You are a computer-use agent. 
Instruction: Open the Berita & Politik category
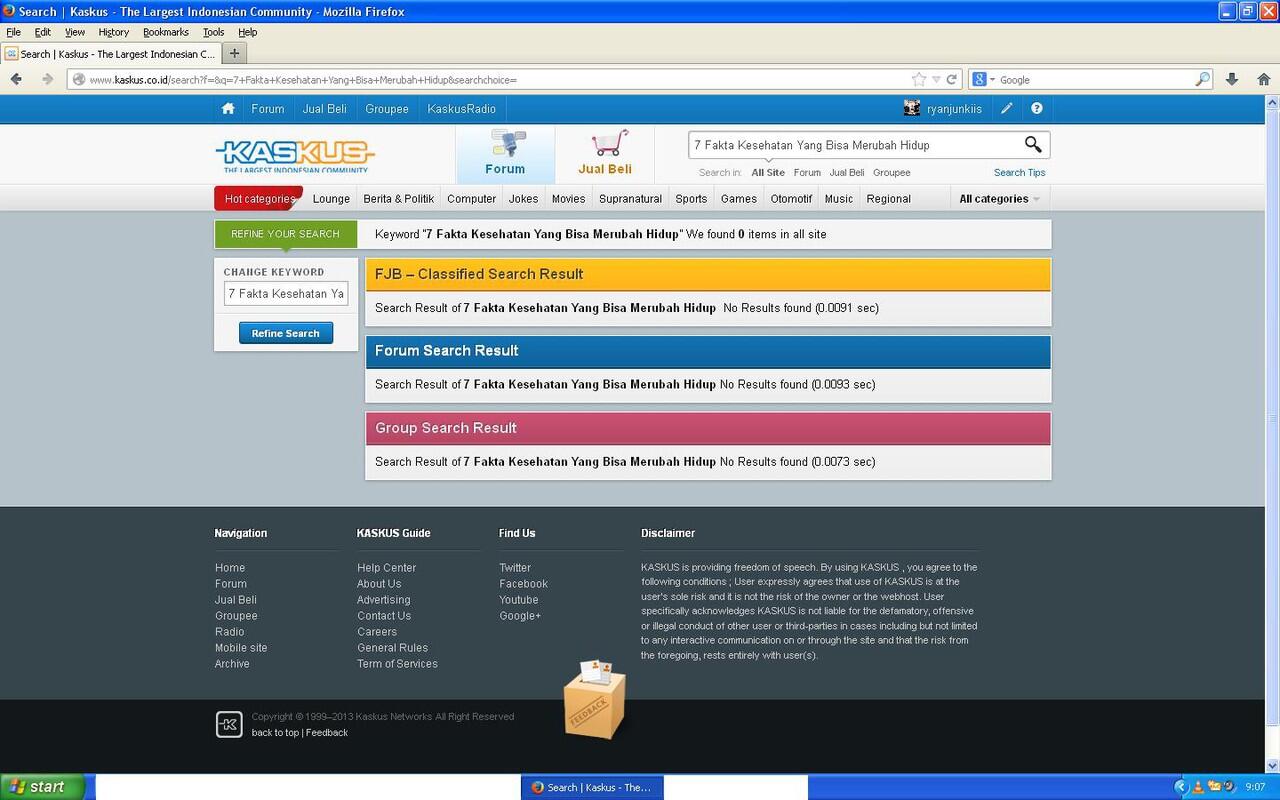399,199
